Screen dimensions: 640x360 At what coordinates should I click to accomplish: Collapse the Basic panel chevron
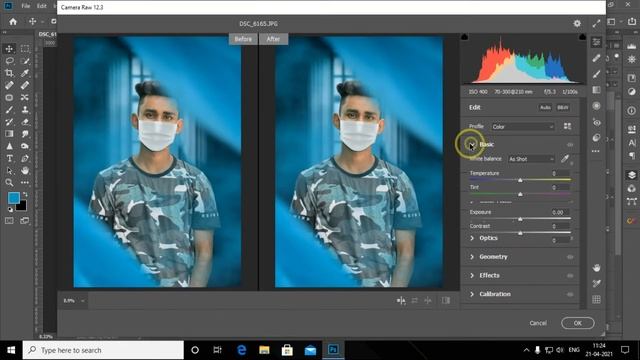[x=472, y=144]
